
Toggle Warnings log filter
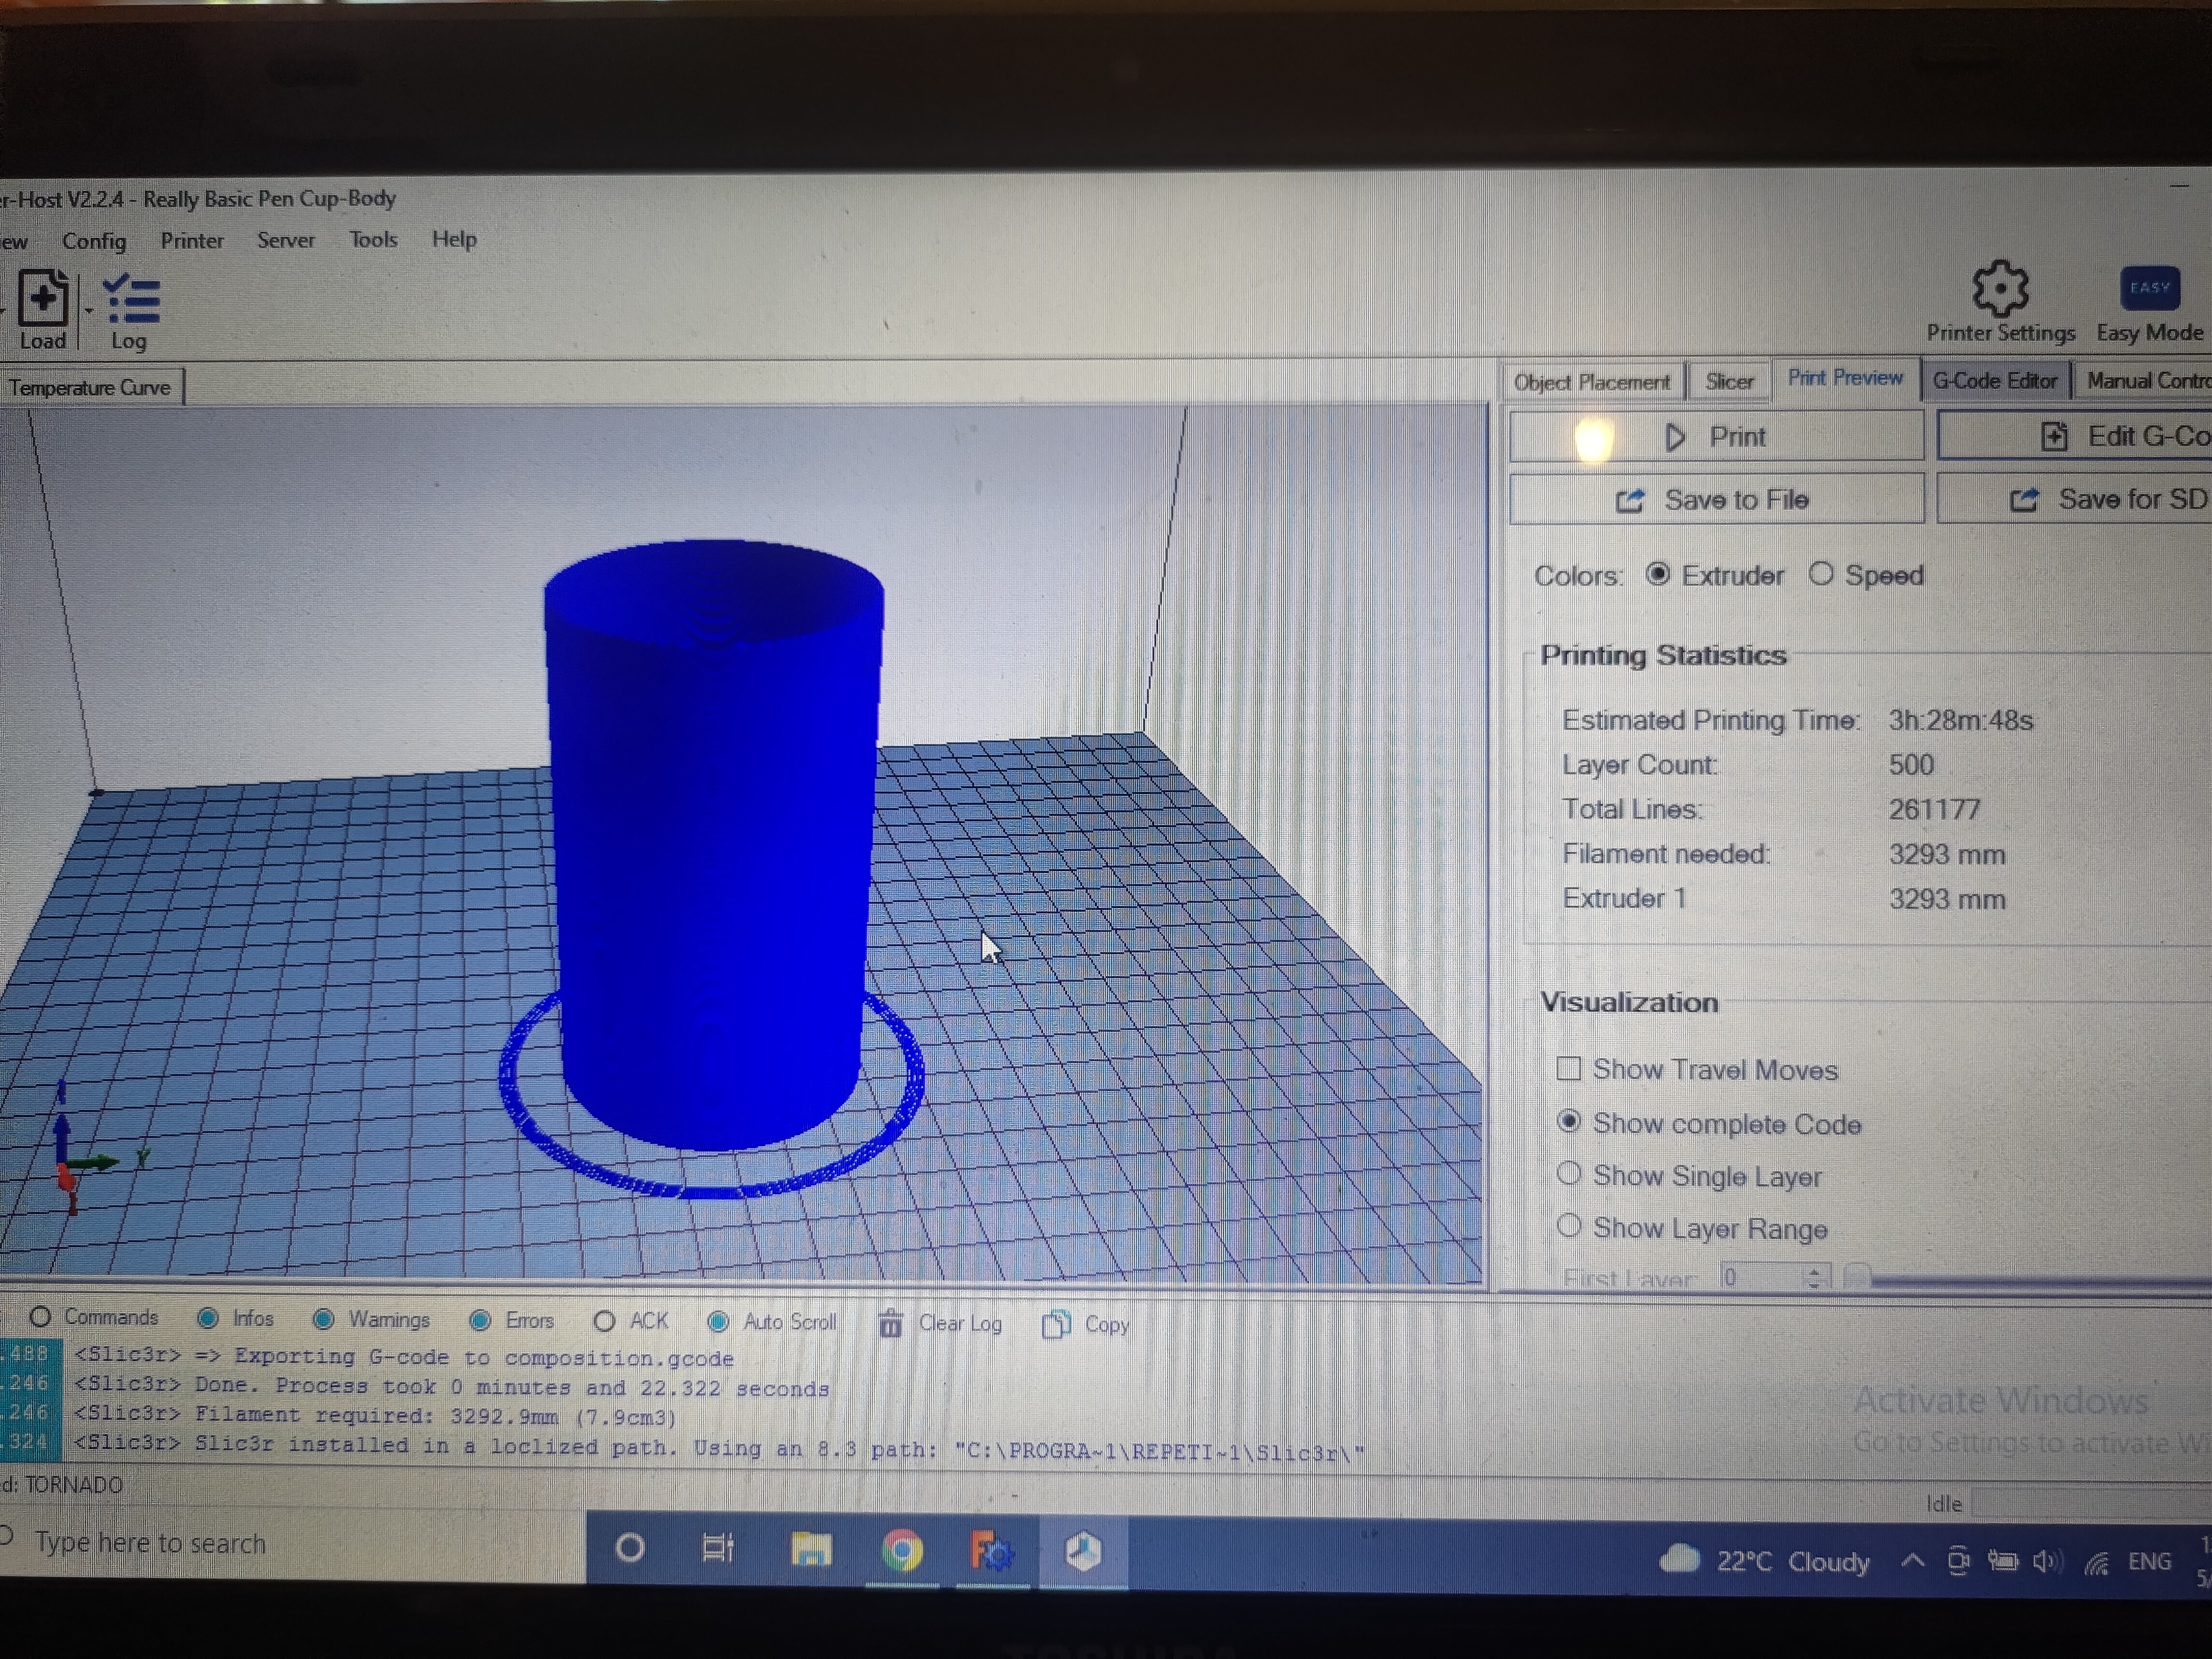[x=323, y=1319]
